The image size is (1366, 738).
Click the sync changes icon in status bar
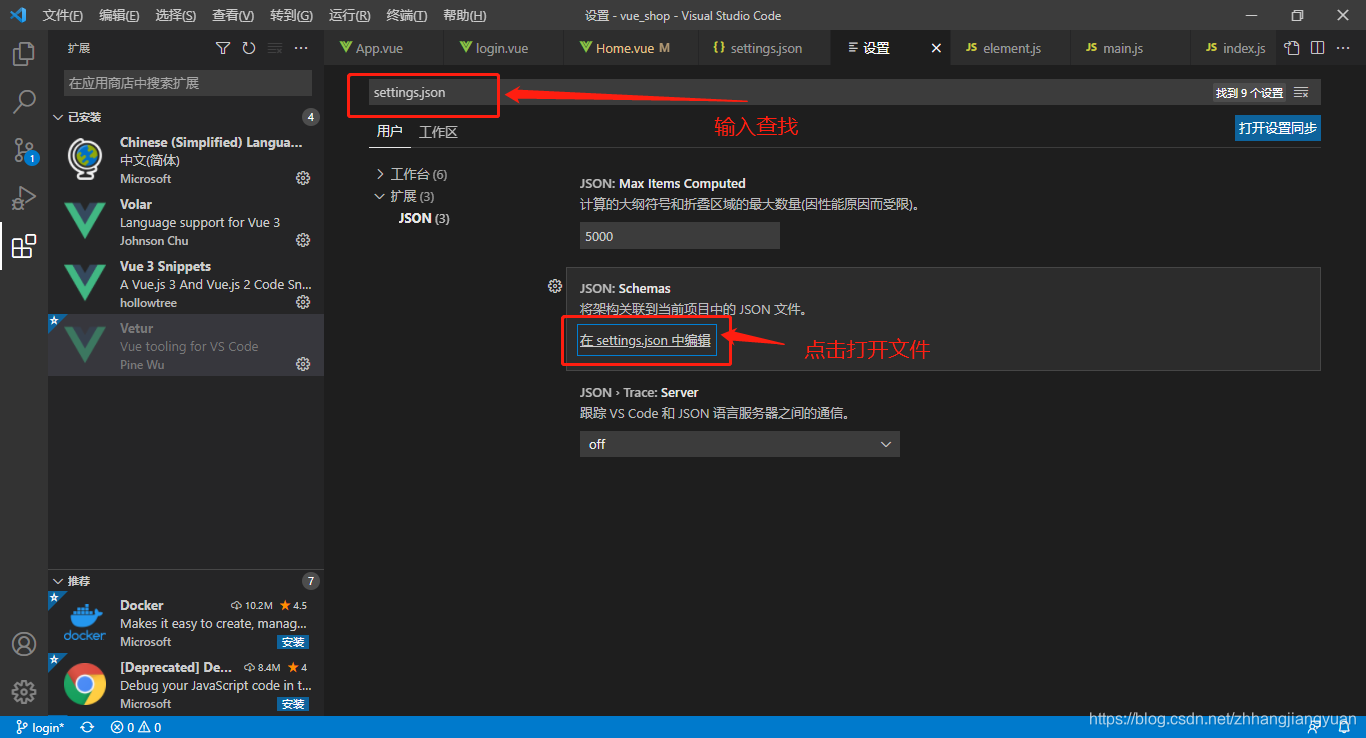click(87, 727)
